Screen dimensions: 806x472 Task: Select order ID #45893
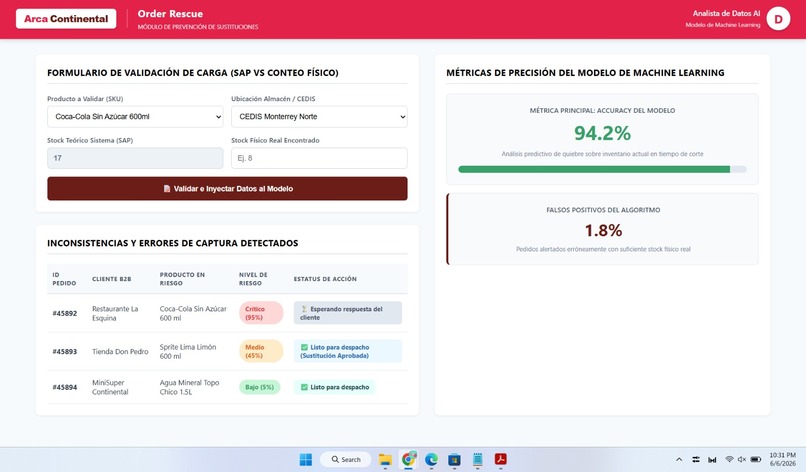click(x=65, y=352)
